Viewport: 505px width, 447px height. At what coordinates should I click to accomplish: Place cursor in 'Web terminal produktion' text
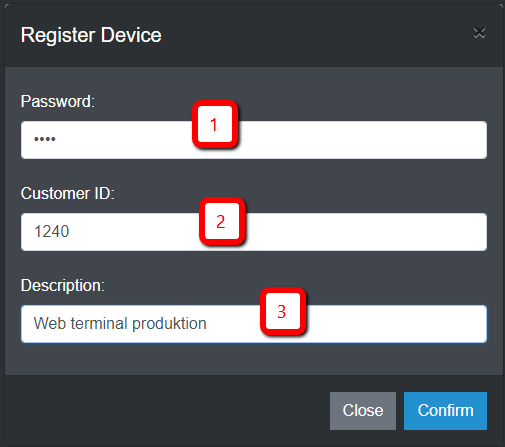point(120,324)
